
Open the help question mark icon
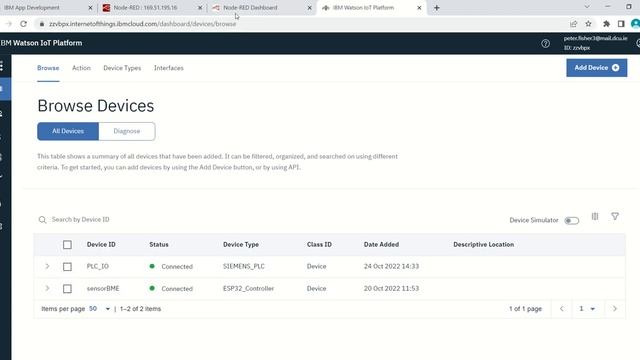pos(545,43)
